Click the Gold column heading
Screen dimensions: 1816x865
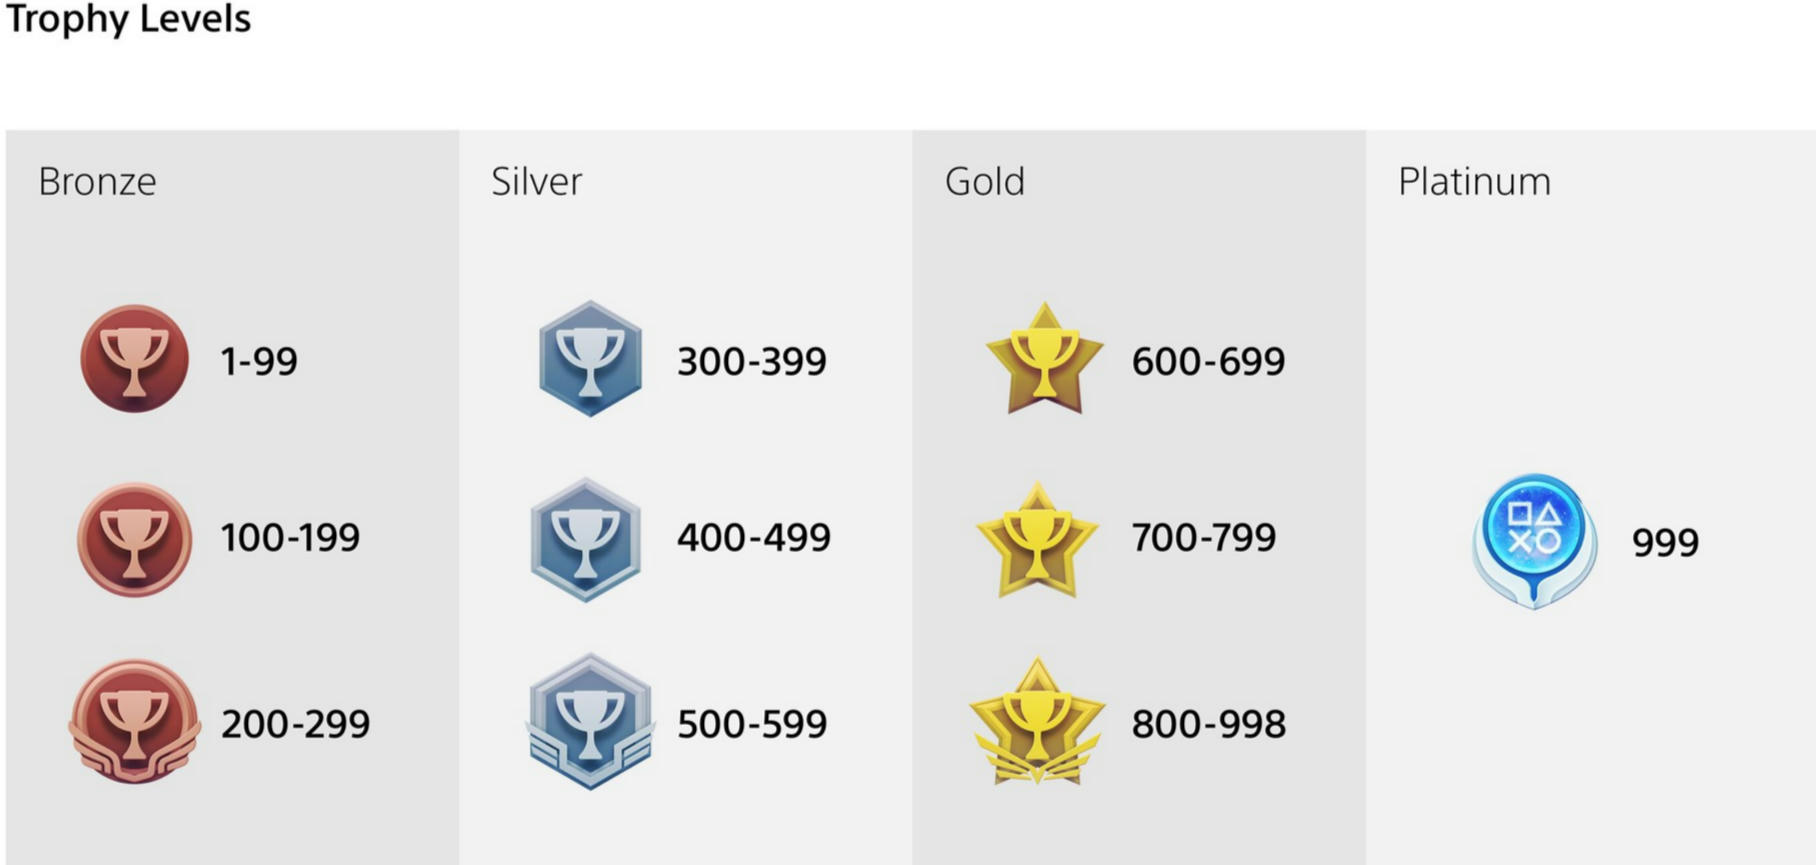click(x=985, y=181)
